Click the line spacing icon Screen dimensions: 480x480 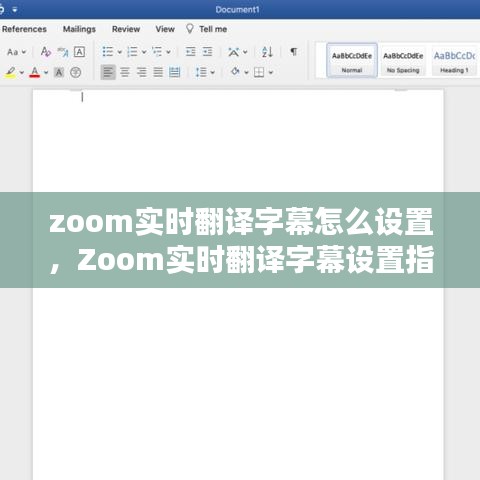click(201, 72)
